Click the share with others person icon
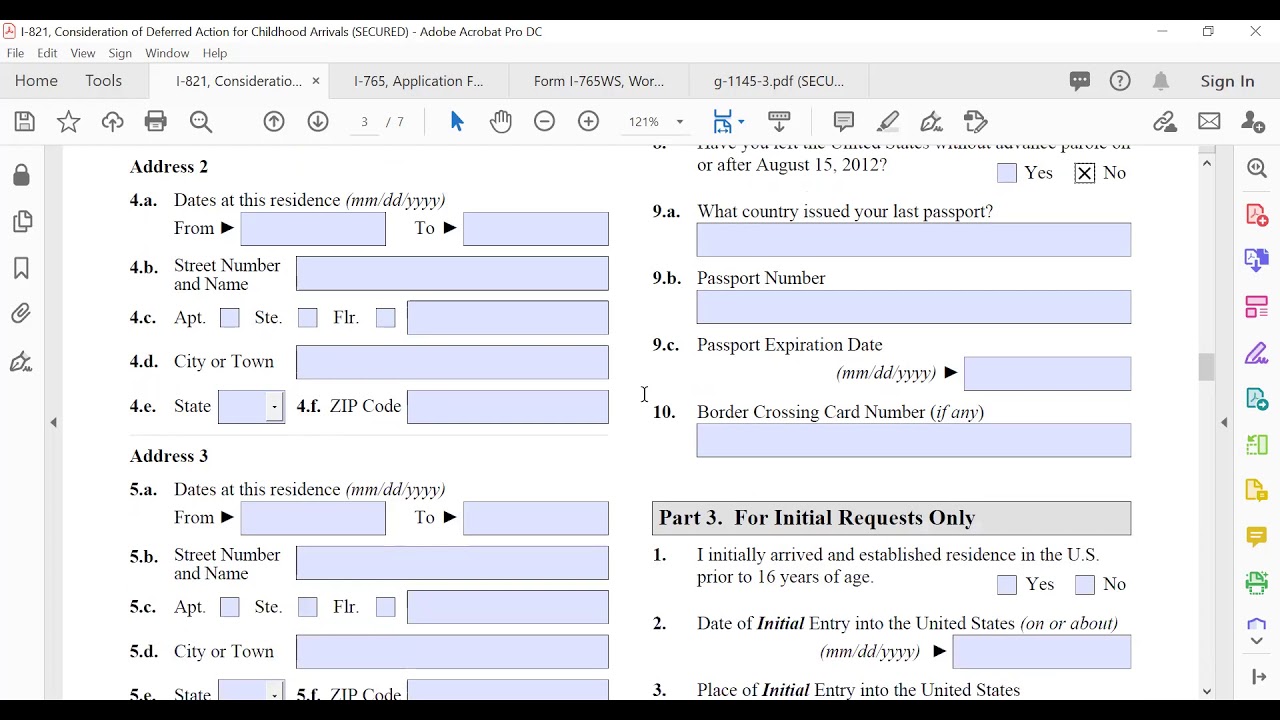 [1253, 122]
